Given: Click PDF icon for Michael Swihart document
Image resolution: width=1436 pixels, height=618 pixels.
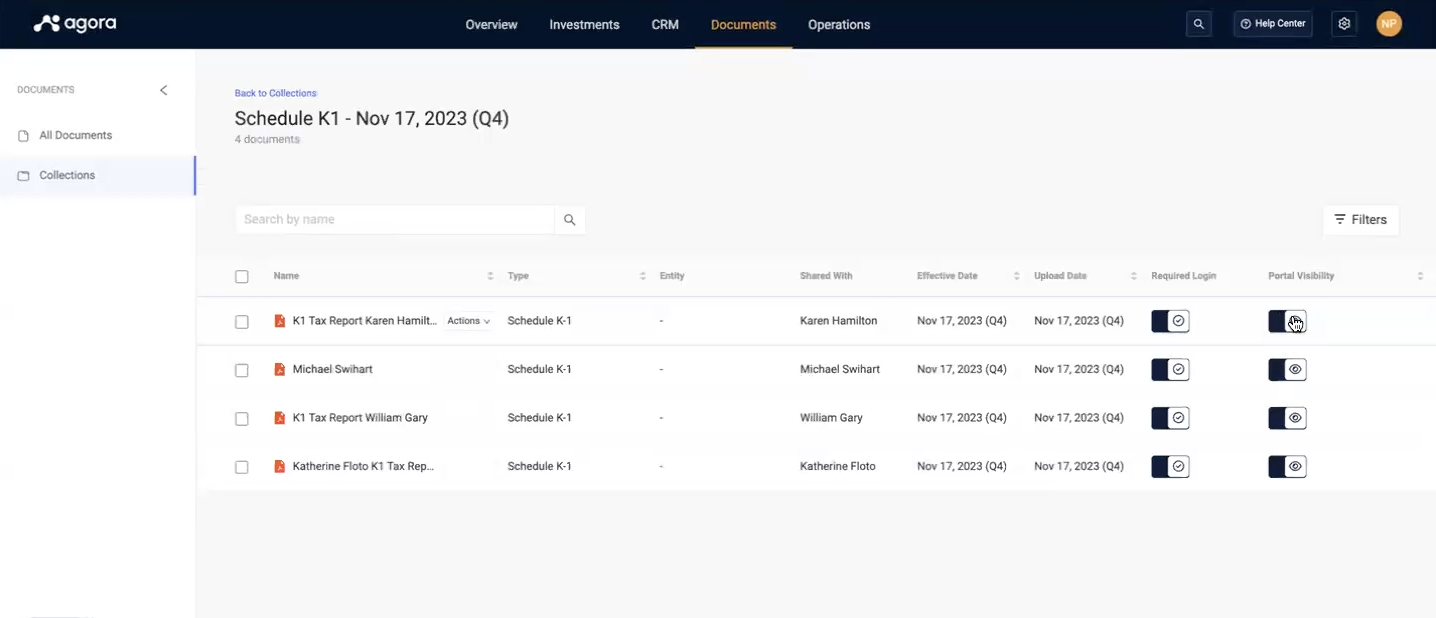Looking at the screenshot, I should pyautogui.click(x=280, y=369).
